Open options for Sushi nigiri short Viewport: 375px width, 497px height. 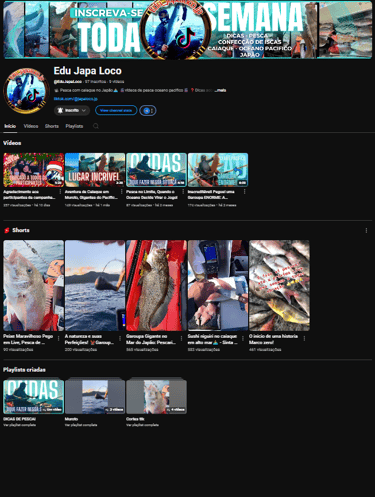243,338
